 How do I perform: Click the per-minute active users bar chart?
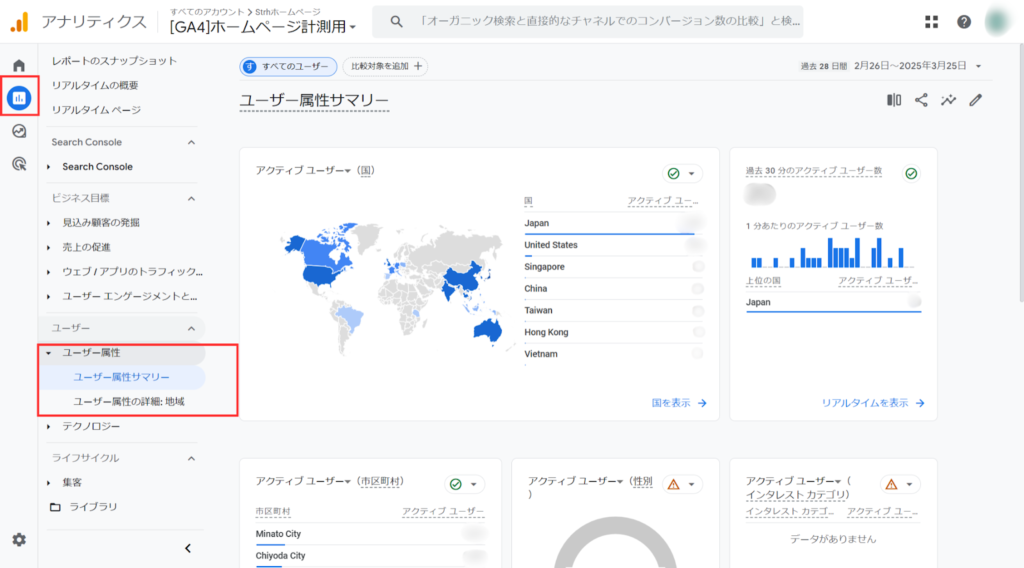pyautogui.click(x=829, y=253)
